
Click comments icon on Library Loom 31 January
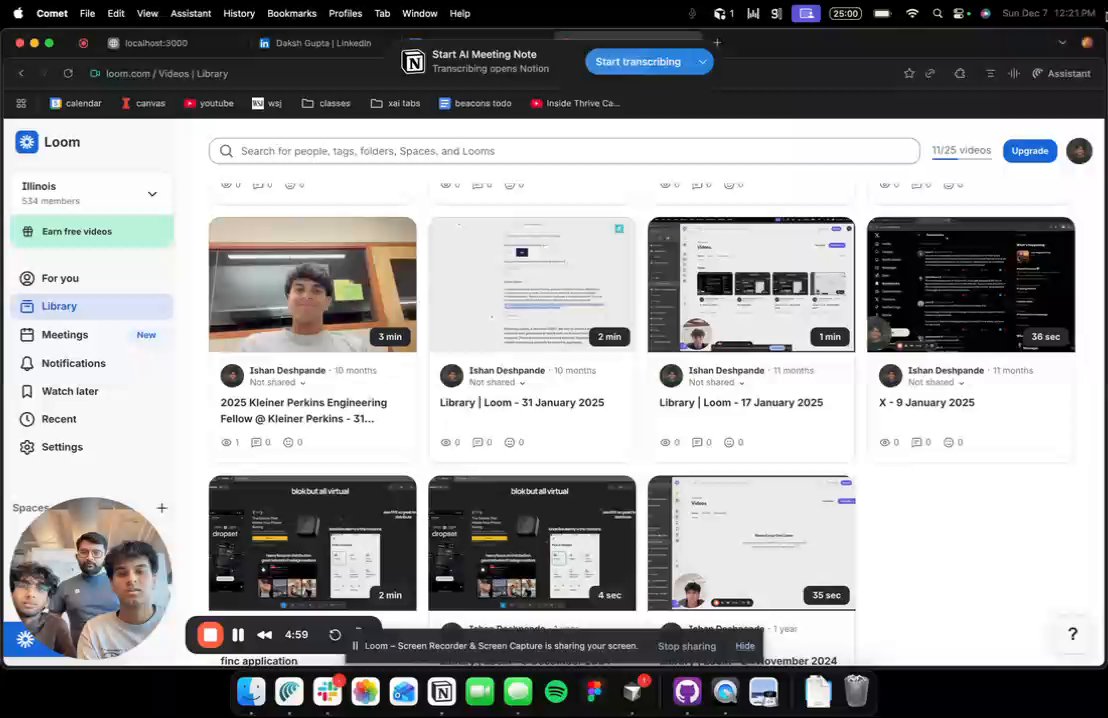(x=478, y=442)
